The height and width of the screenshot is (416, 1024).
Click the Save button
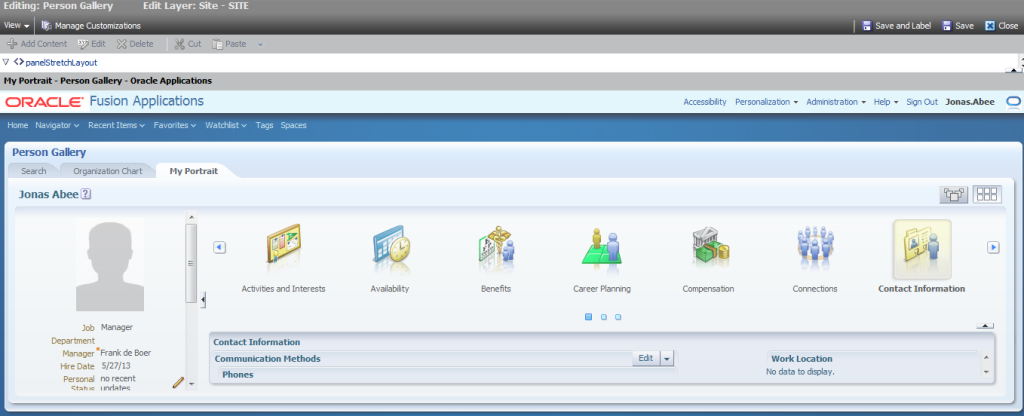(958, 26)
